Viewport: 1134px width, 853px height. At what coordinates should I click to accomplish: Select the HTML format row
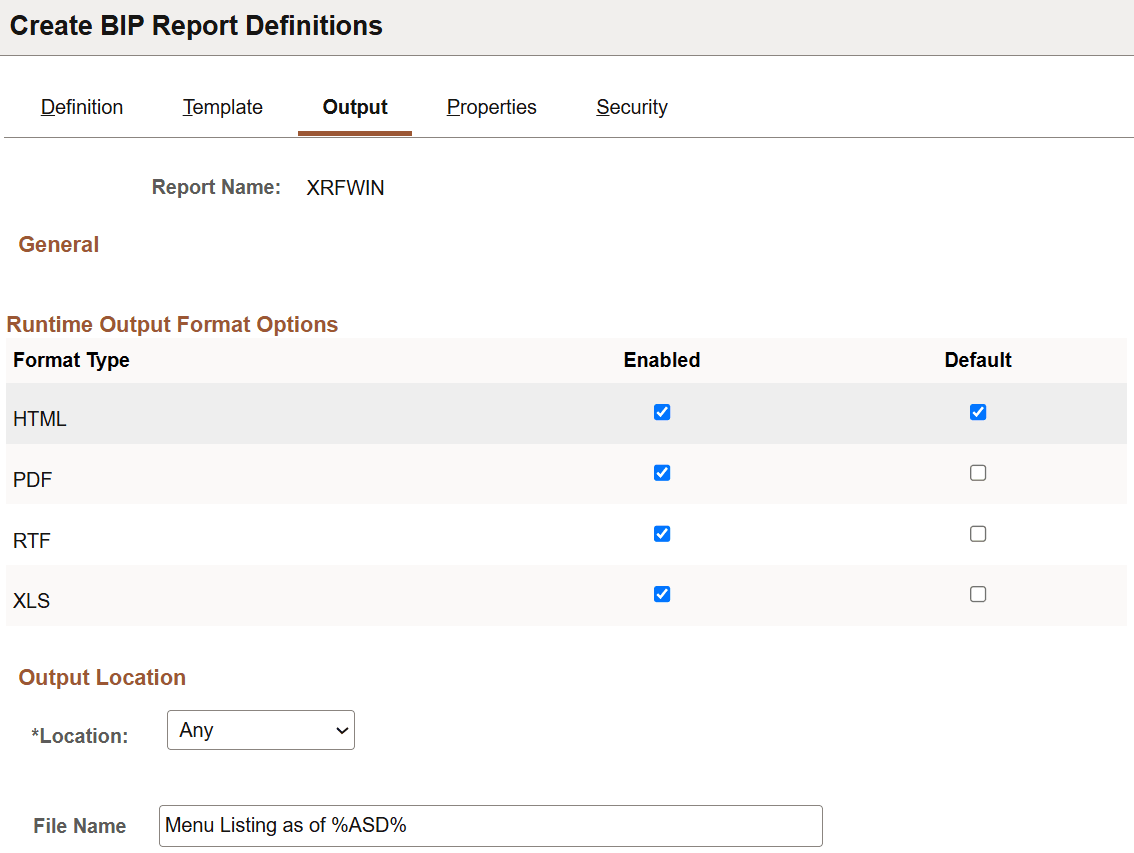(x=39, y=418)
